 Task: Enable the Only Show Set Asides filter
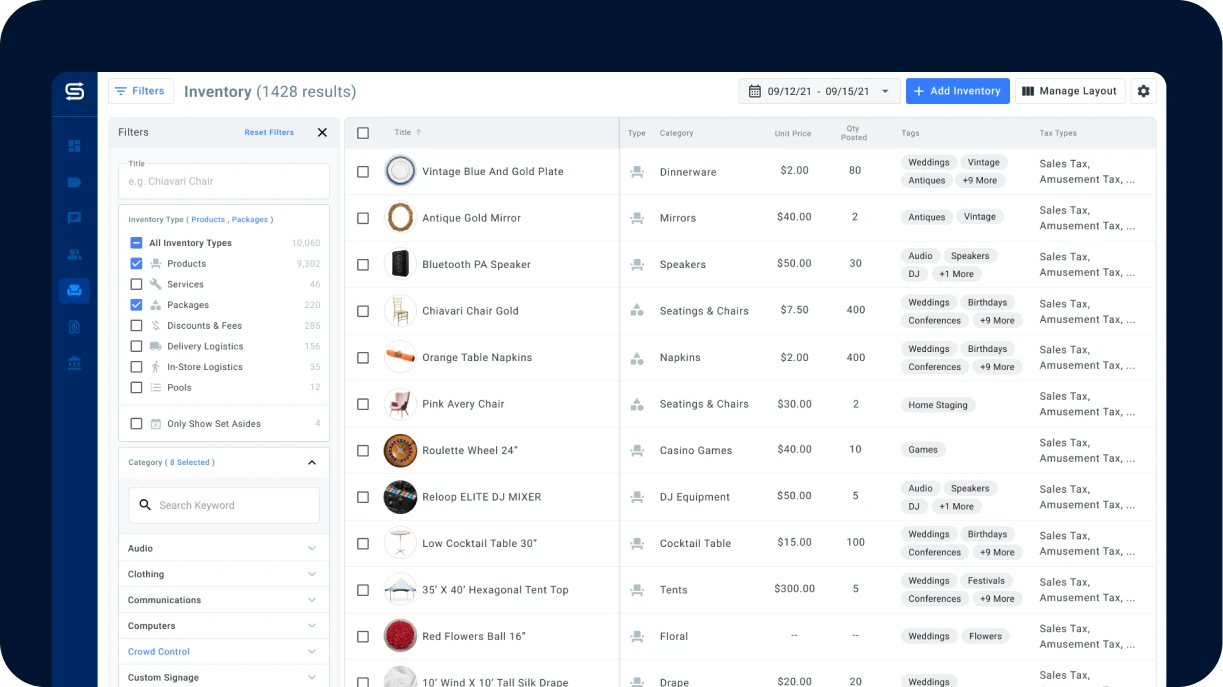(137, 423)
